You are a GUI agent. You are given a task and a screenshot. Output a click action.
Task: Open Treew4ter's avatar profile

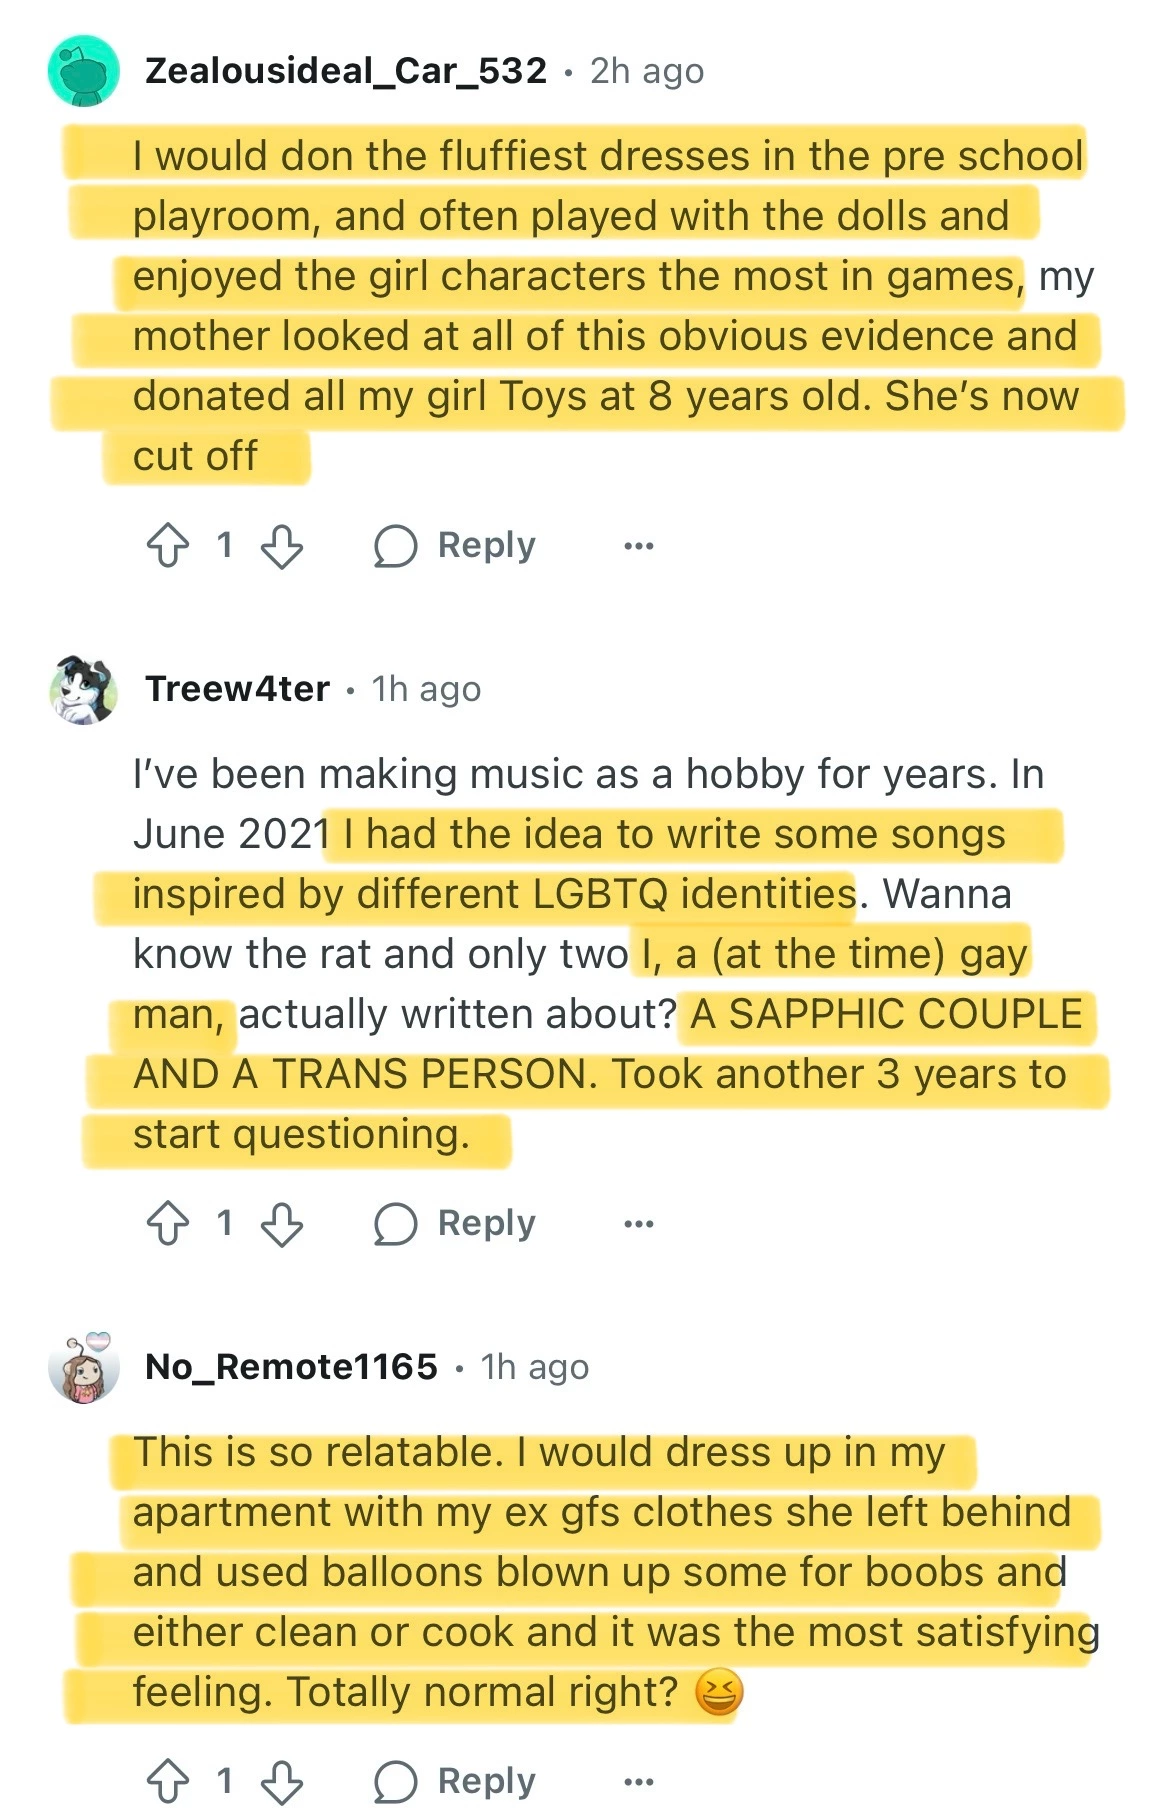point(84,689)
